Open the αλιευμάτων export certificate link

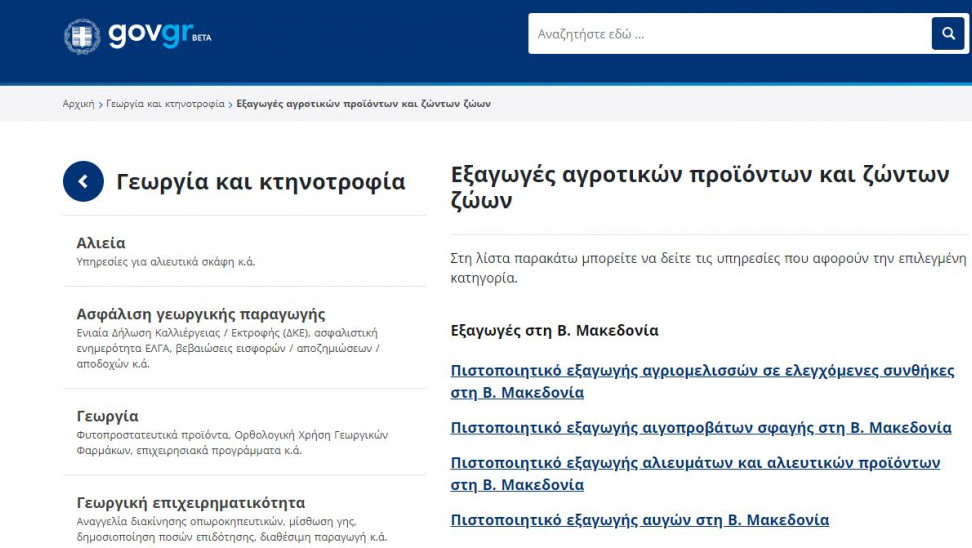(695, 463)
